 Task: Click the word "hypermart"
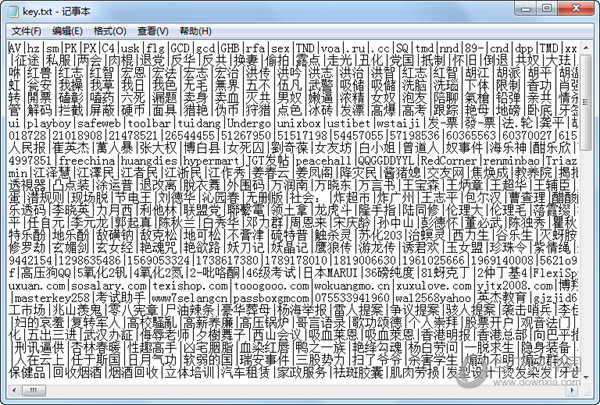tap(211, 161)
